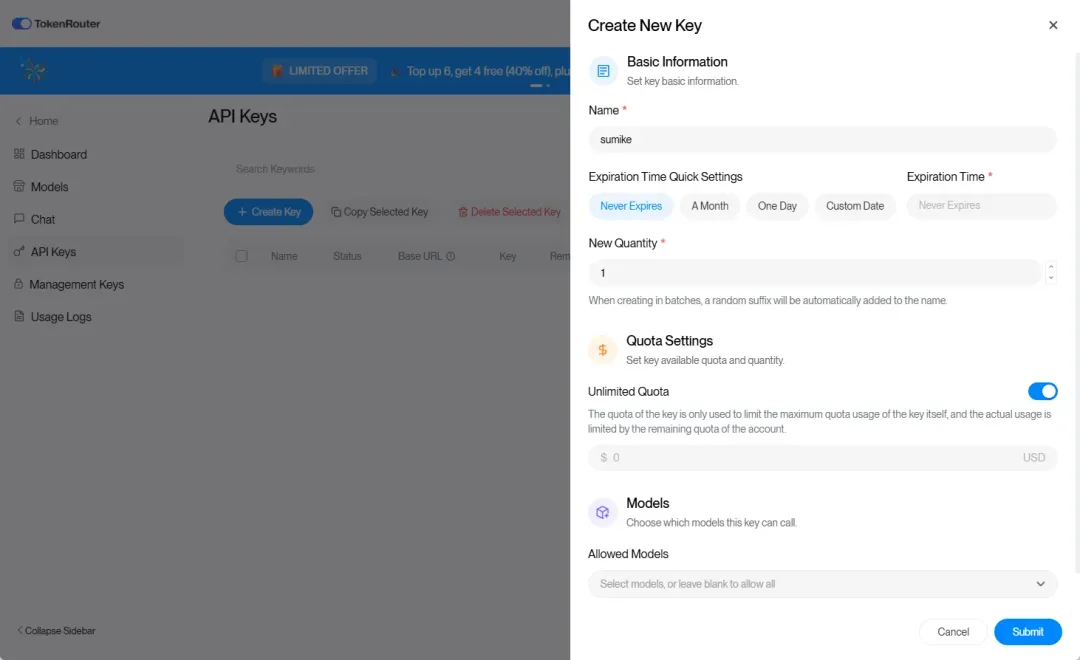Go to Home in the sidebar

43,121
